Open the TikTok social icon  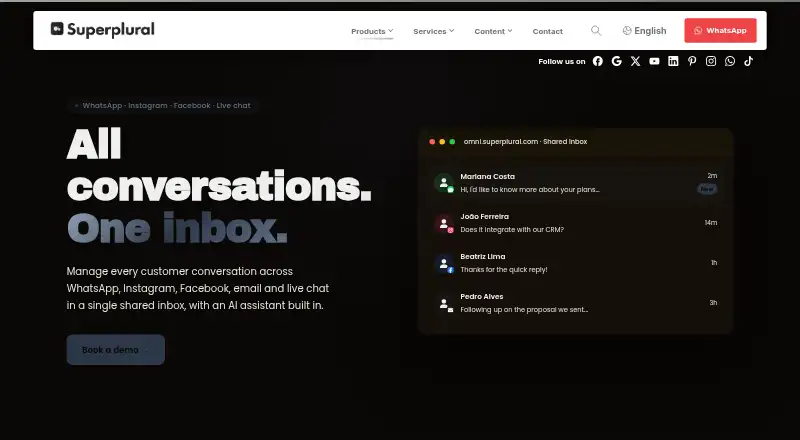[748, 61]
